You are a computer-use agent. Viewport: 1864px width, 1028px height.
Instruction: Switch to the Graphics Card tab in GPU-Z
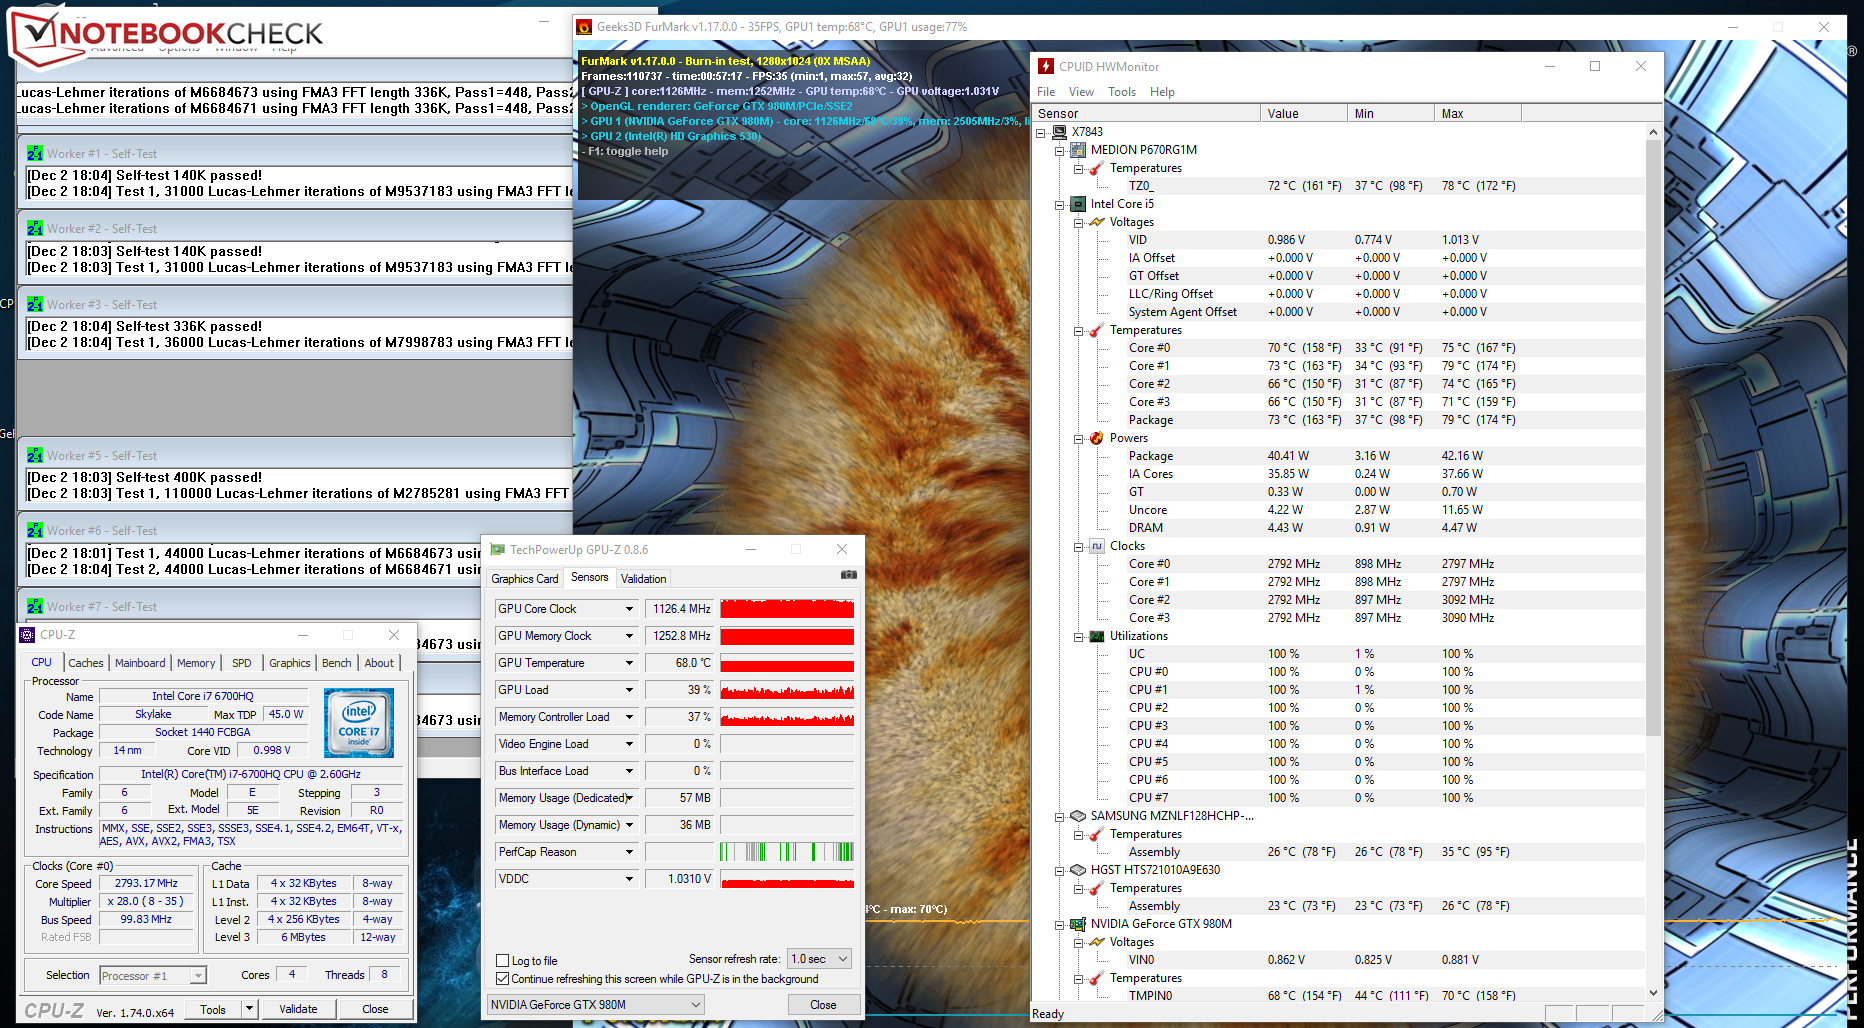(x=525, y=579)
